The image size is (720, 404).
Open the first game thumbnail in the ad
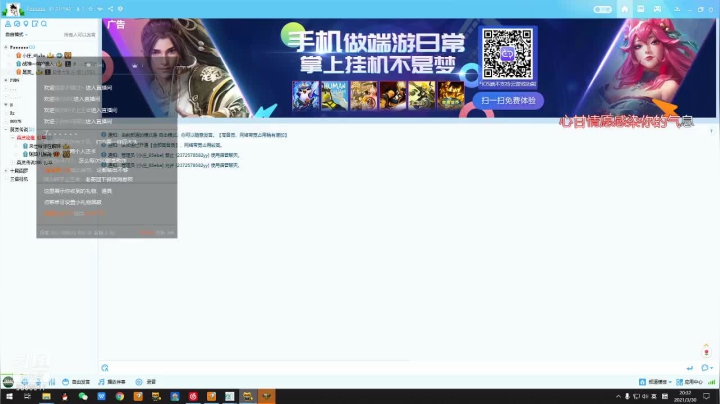(x=305, y=95)
